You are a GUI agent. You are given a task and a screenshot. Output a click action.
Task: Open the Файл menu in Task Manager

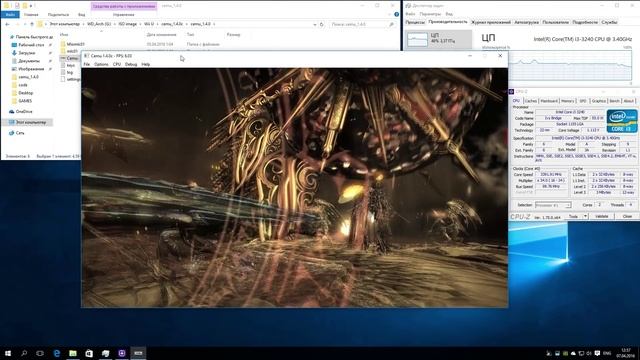pyautogui.click(x=410, y=14)
